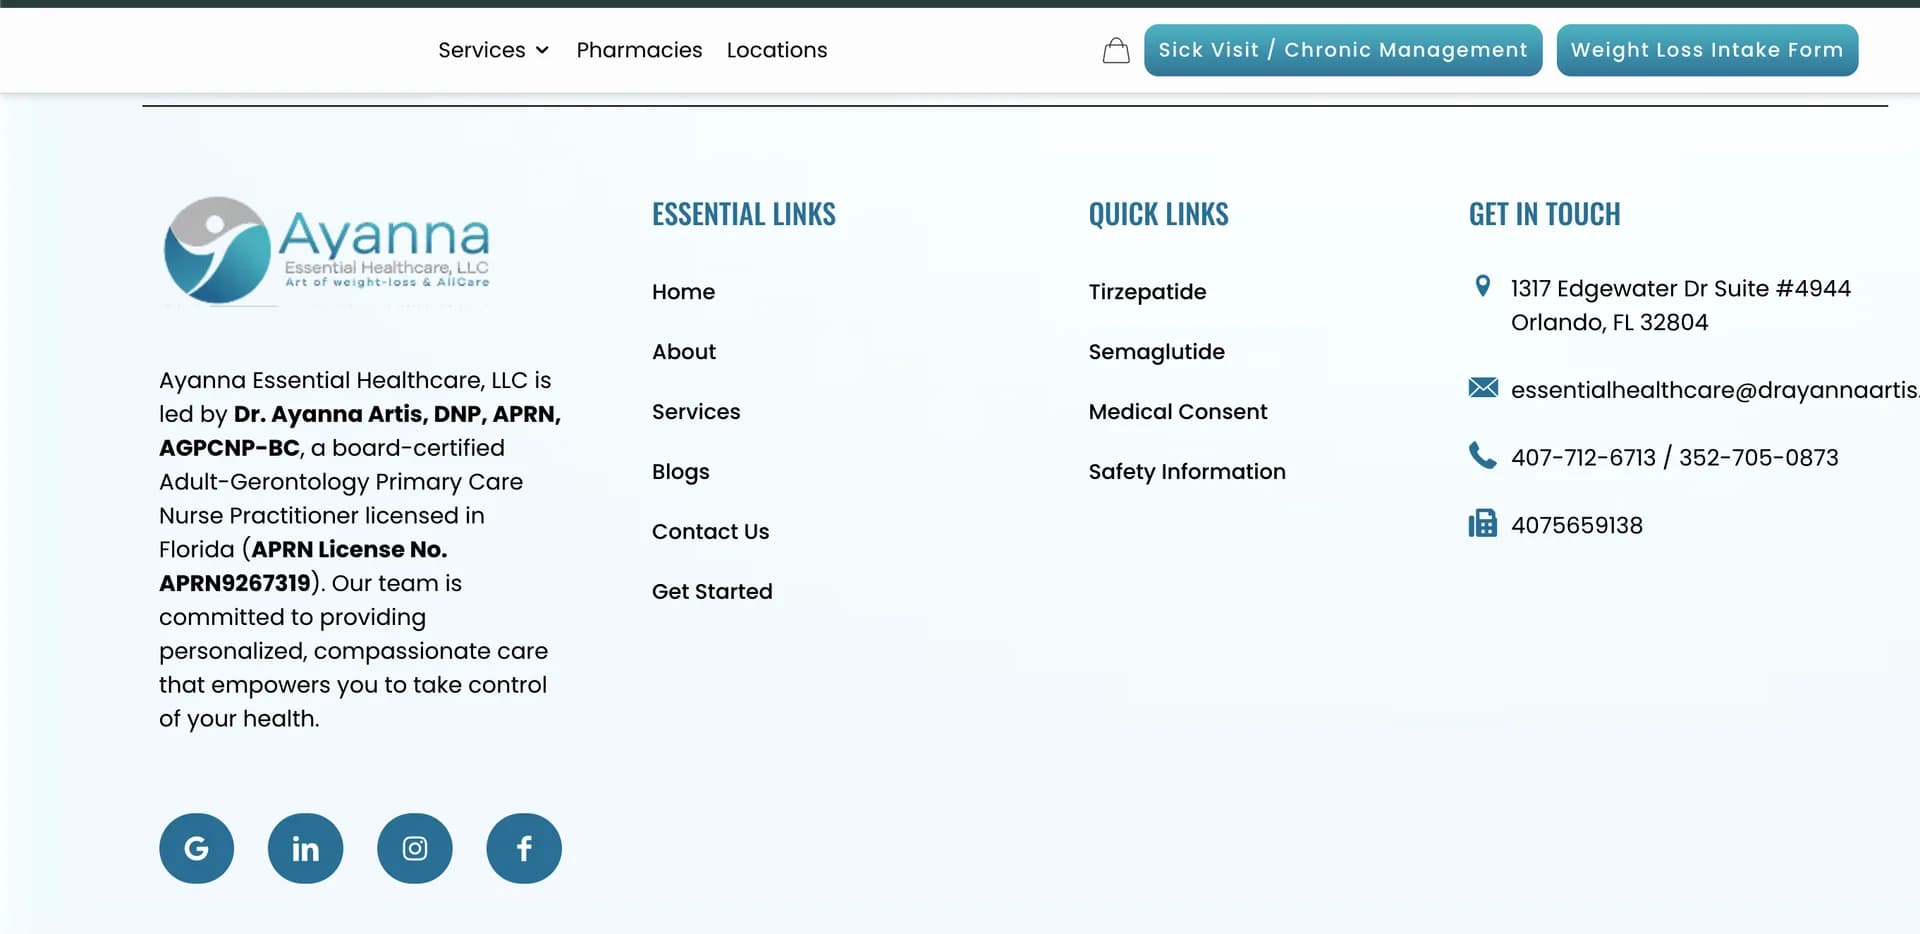Click the fax number 4075659138
This screenshot has height=934, width=1920.
[x=1576, y=525]
